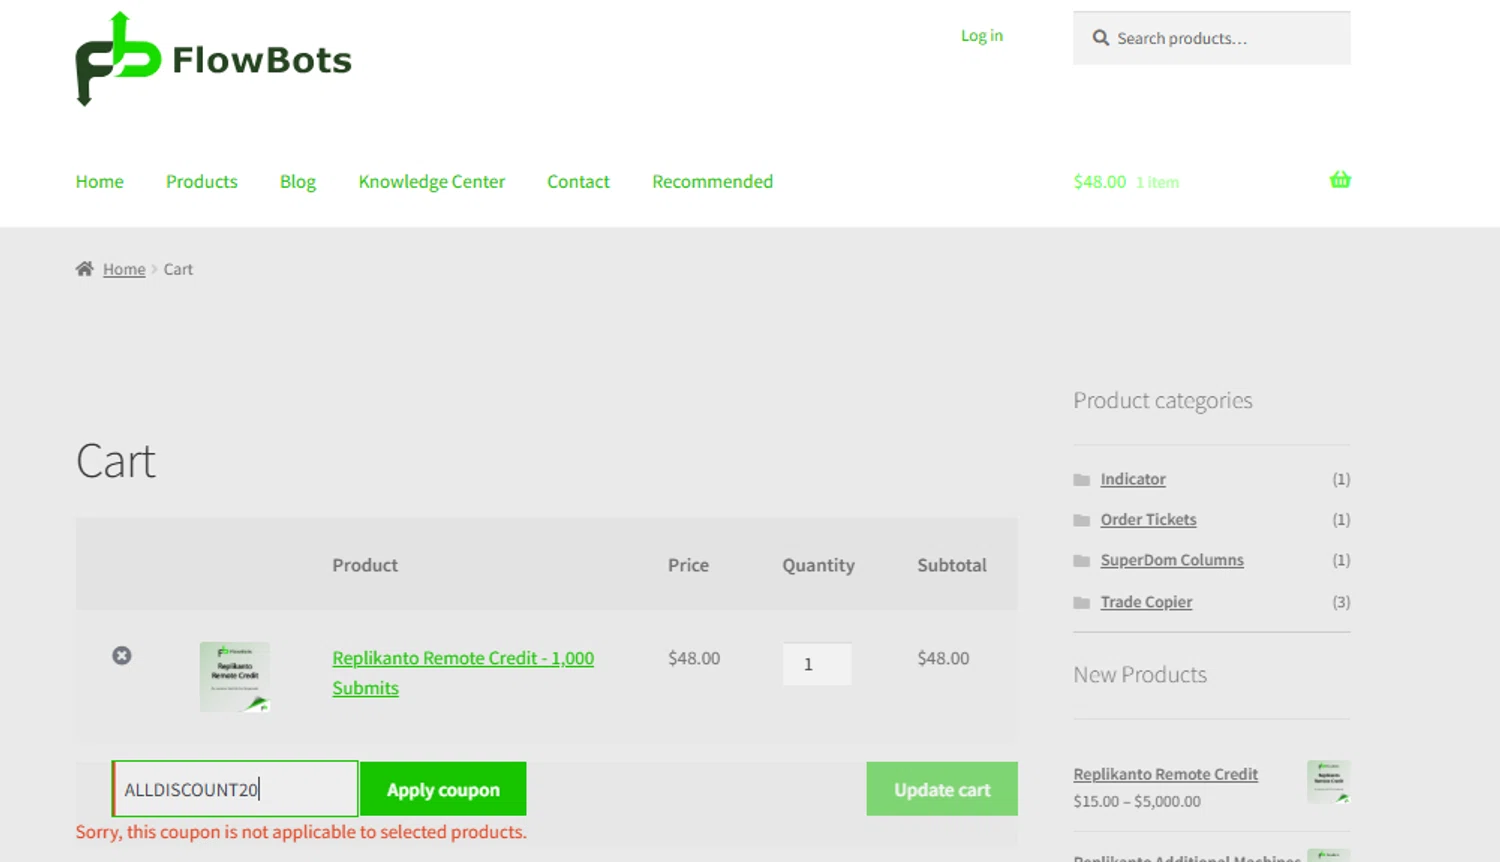This screenshot has width=1500, height=862.
Task: Click the Product column header
Action: 365,565
